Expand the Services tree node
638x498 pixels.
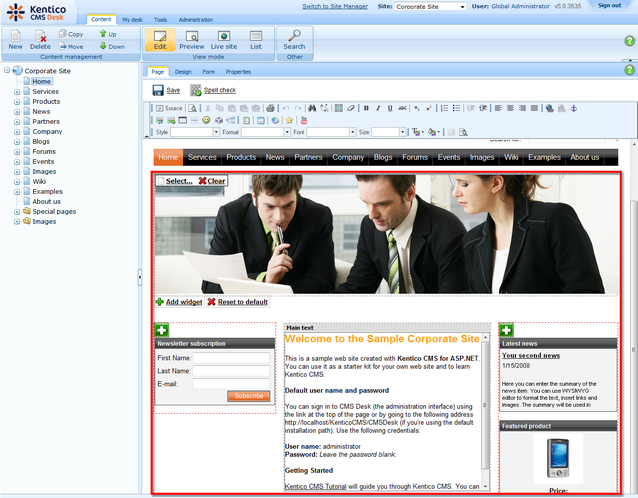[17, 92]
